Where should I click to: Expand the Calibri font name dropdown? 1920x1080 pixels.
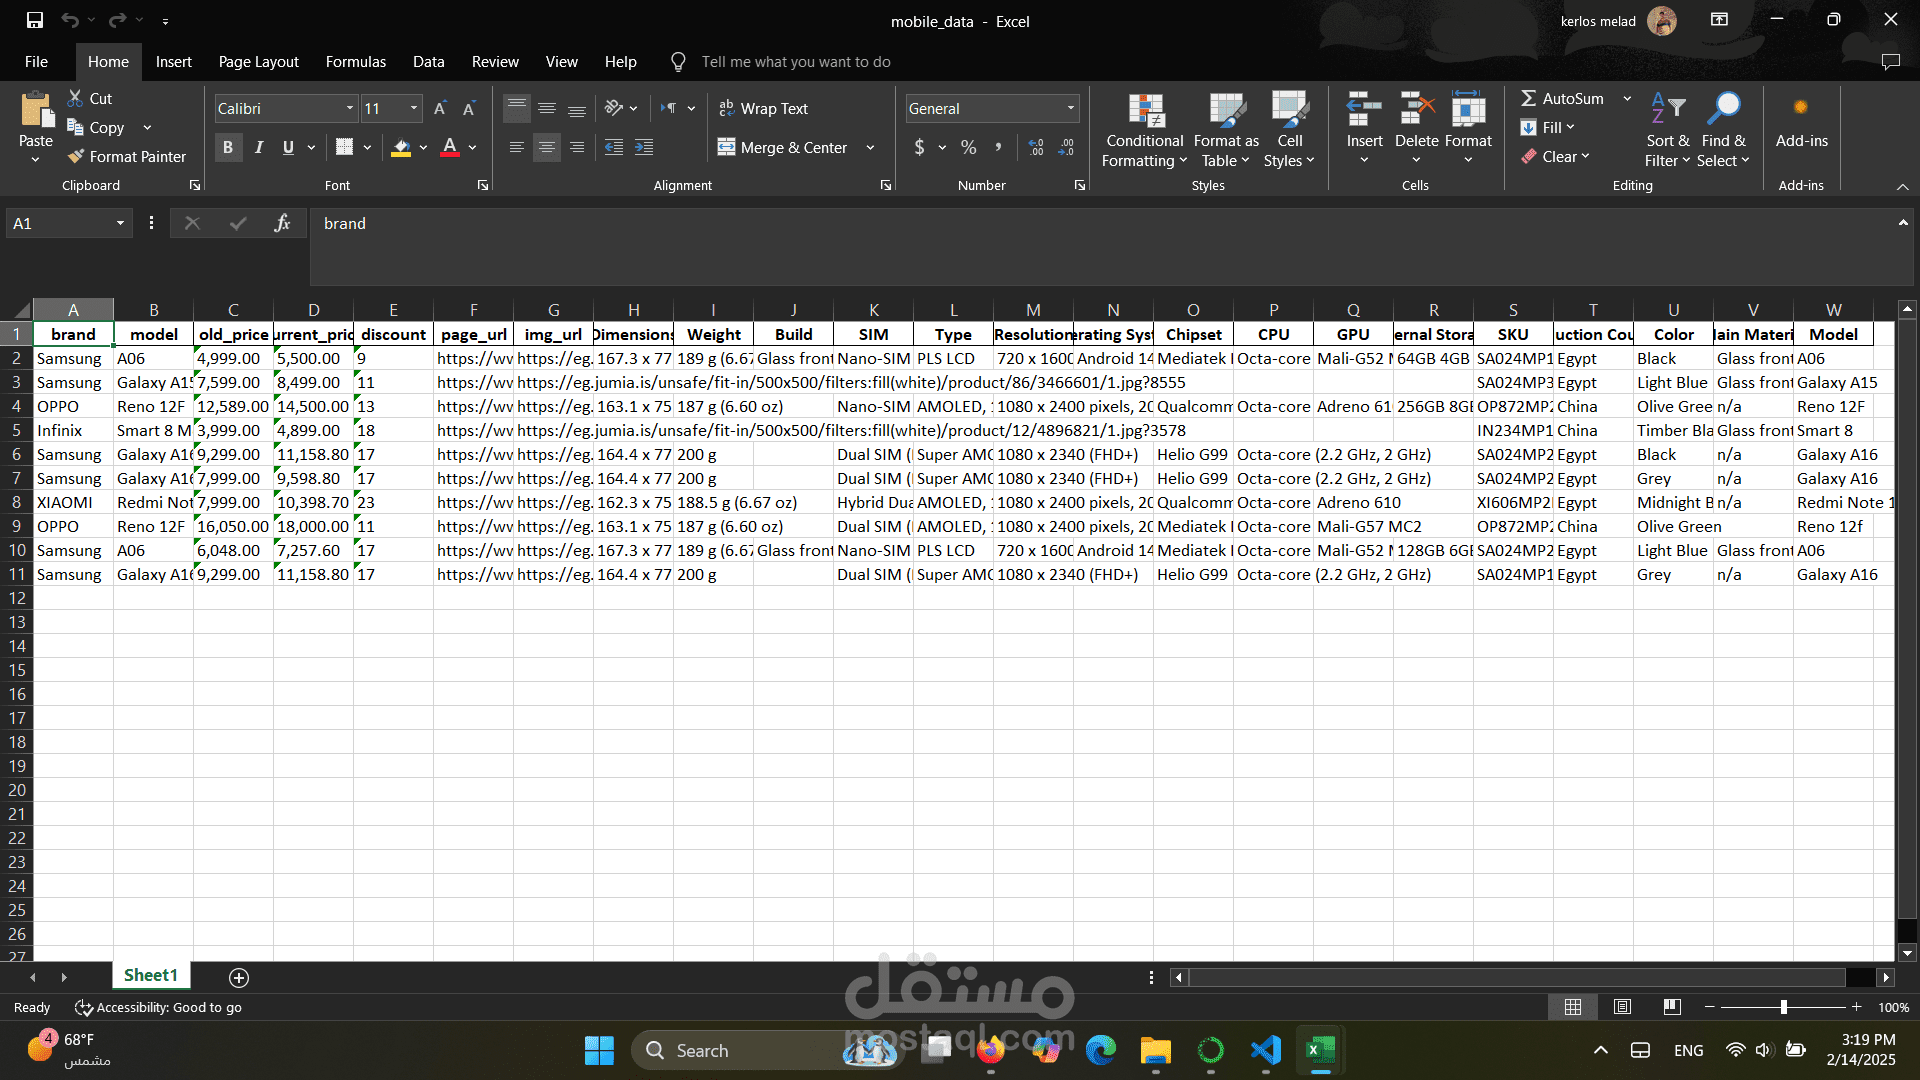tap(349, 109)
